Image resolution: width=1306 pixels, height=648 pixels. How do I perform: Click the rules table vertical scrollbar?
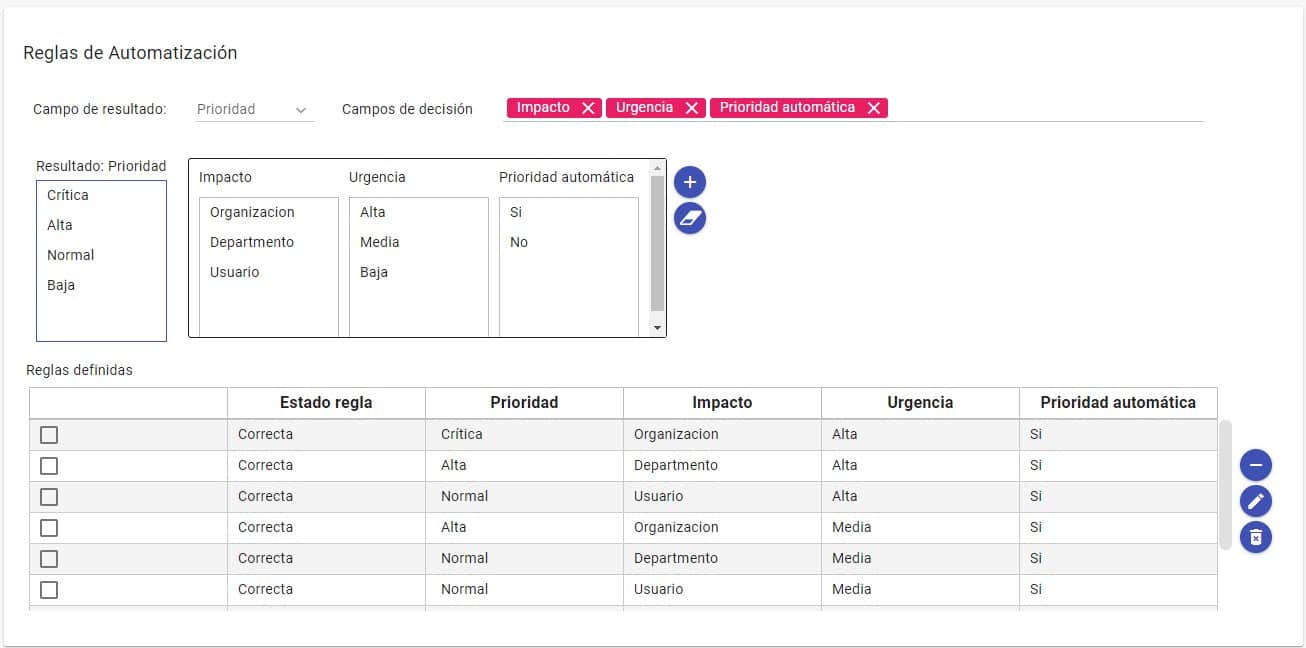coord(1225,484)
